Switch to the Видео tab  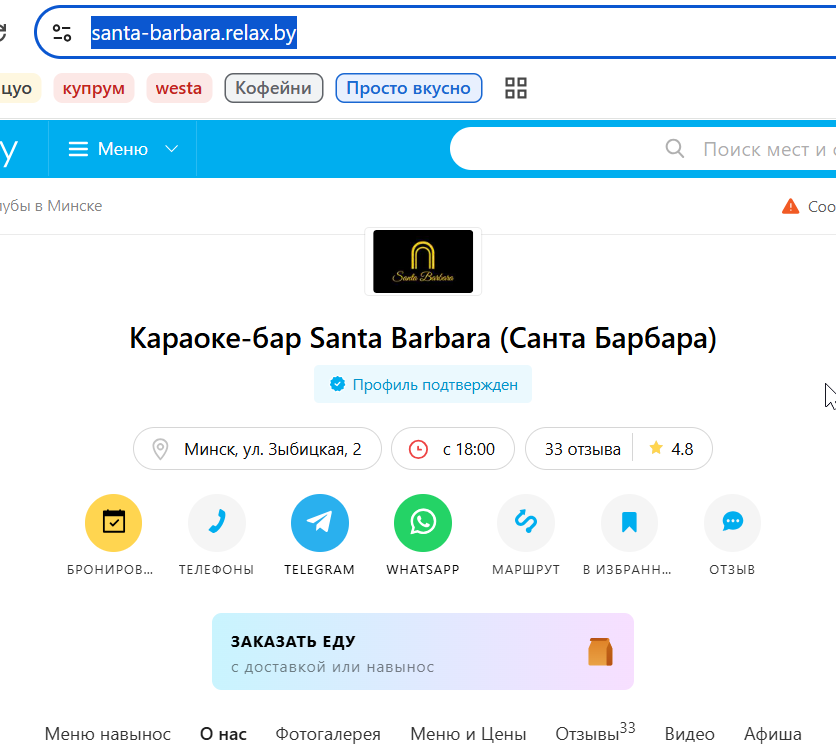pos(689,734)
